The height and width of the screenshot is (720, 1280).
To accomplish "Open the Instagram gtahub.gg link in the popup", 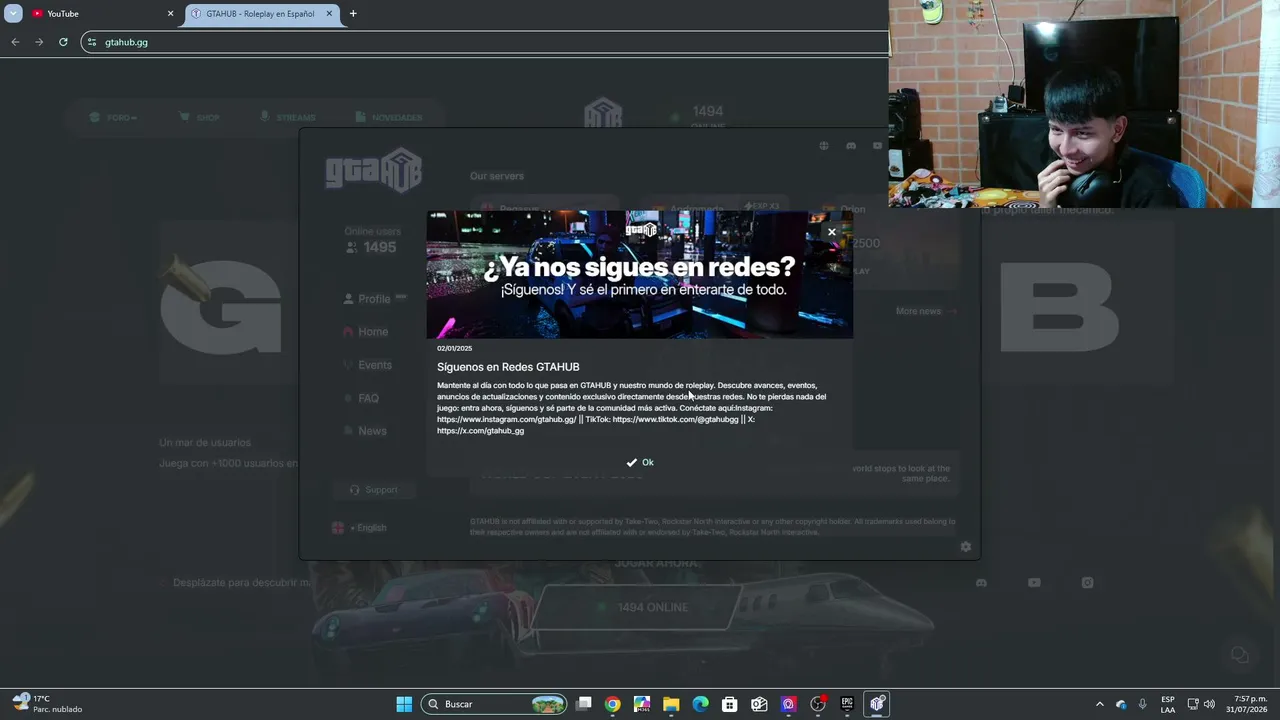I will [507, 420].
